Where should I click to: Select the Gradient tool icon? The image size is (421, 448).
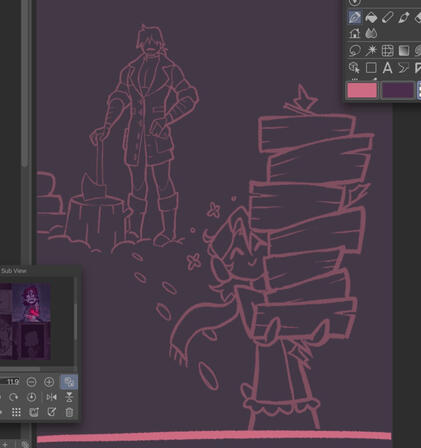404,51
